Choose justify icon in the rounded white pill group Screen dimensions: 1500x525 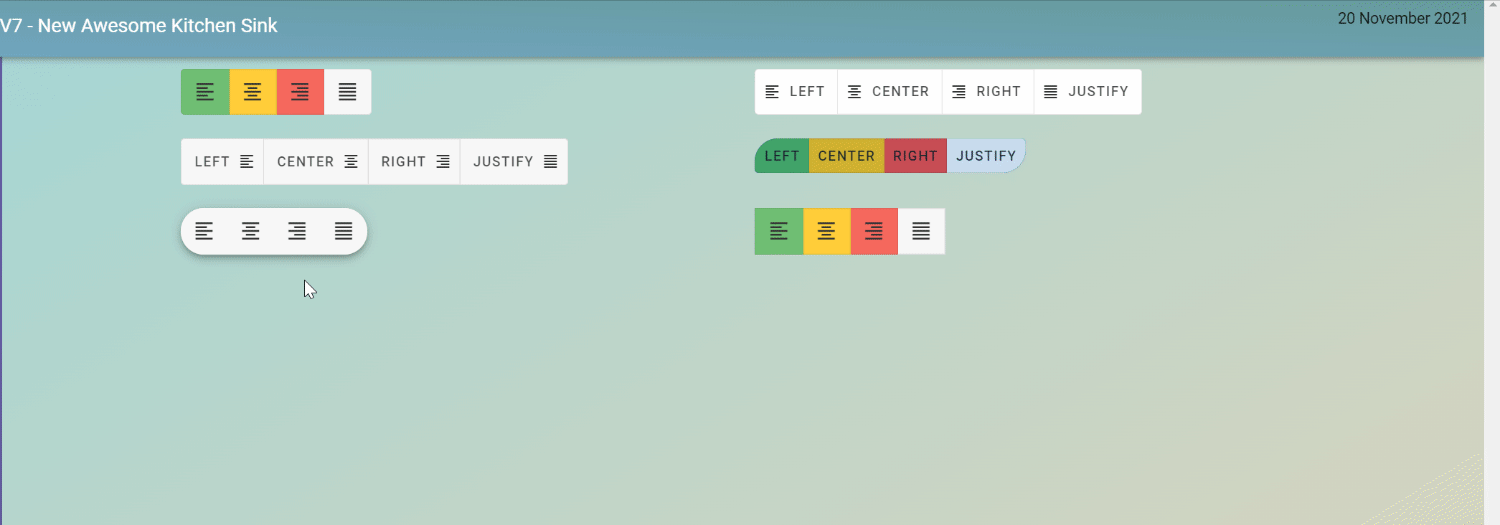(344, 232)
